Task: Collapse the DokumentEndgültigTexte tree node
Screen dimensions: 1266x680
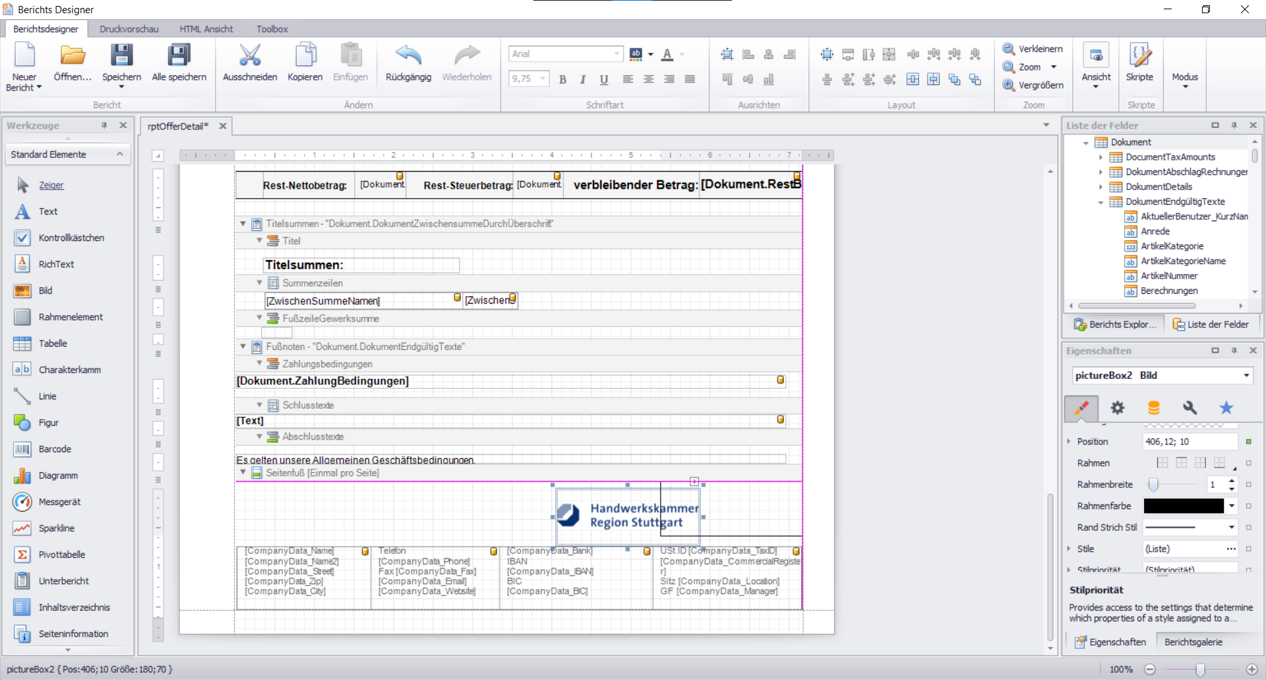Action: coord(1101,202)
